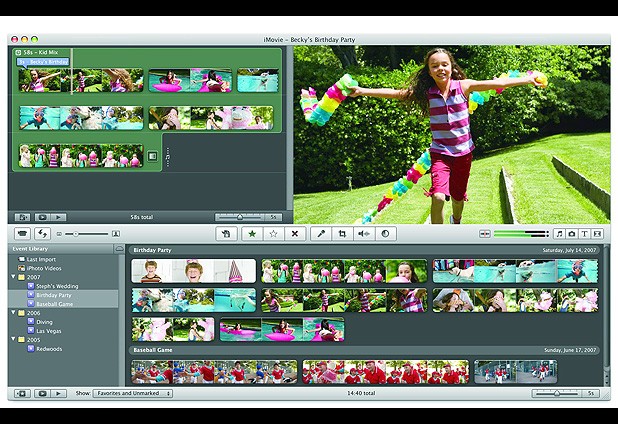Click the small thumbnail size icon
Screen dimensions: 618x424
point(59,234)
